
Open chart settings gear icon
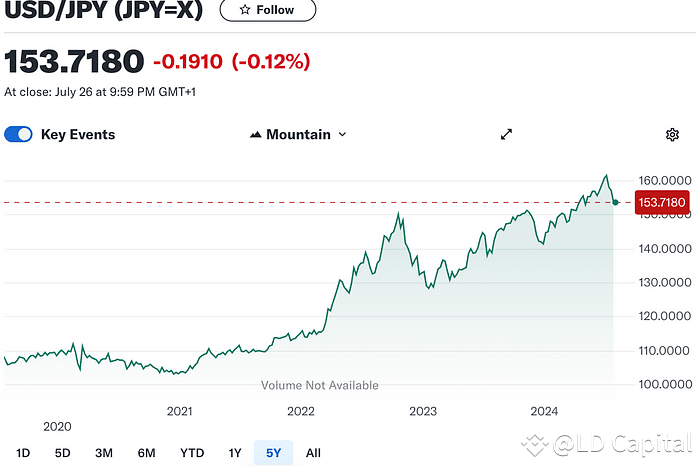coord(672,135)
